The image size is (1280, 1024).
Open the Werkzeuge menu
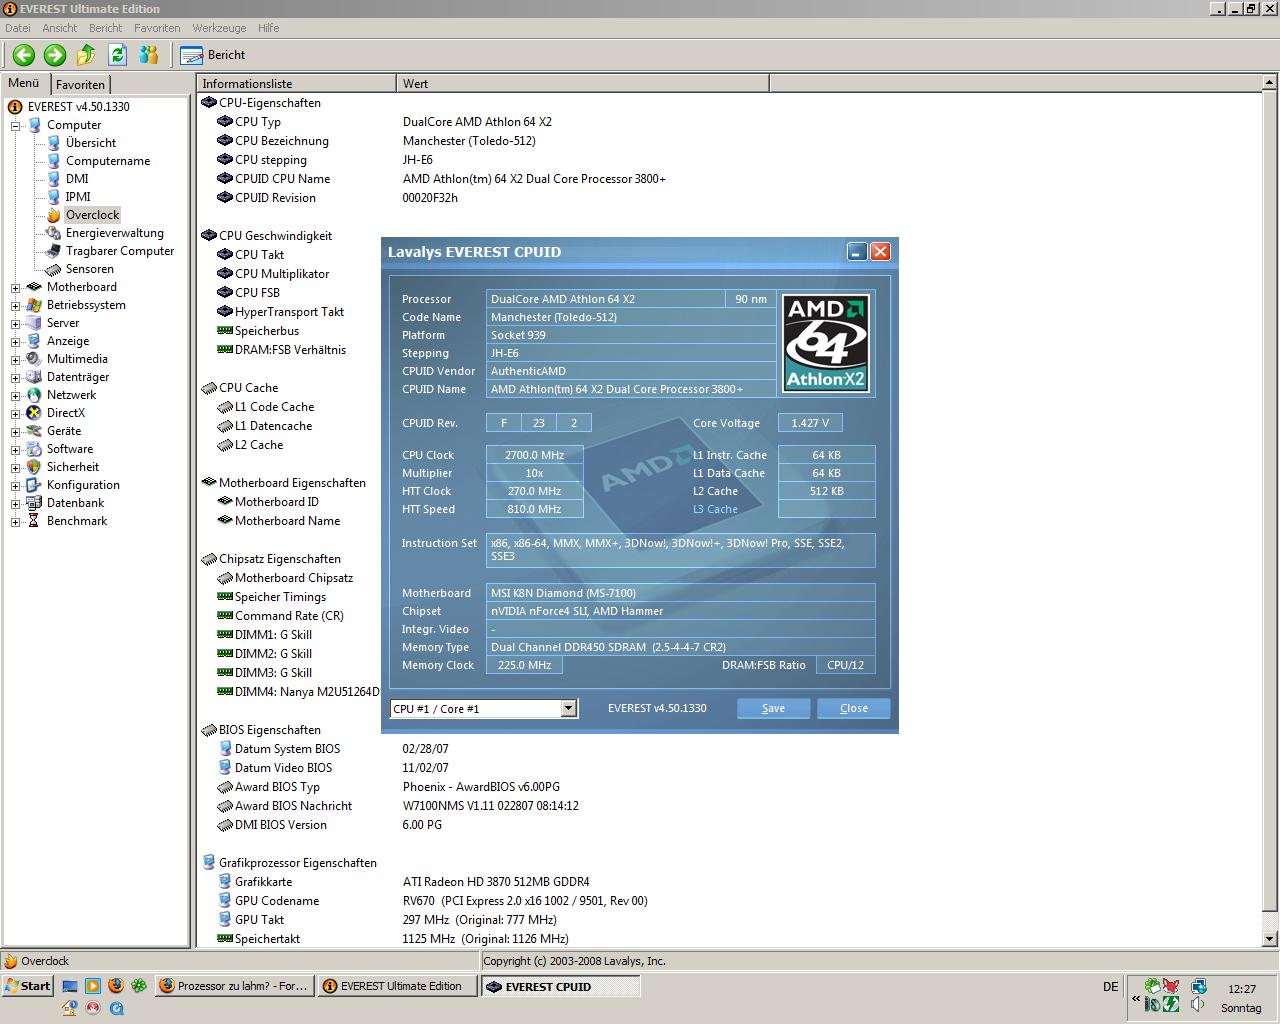[219, 28]
